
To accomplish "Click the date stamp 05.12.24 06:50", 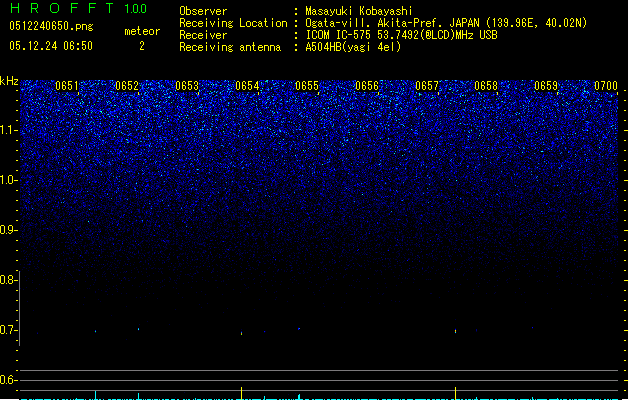I will coord(51,46).
